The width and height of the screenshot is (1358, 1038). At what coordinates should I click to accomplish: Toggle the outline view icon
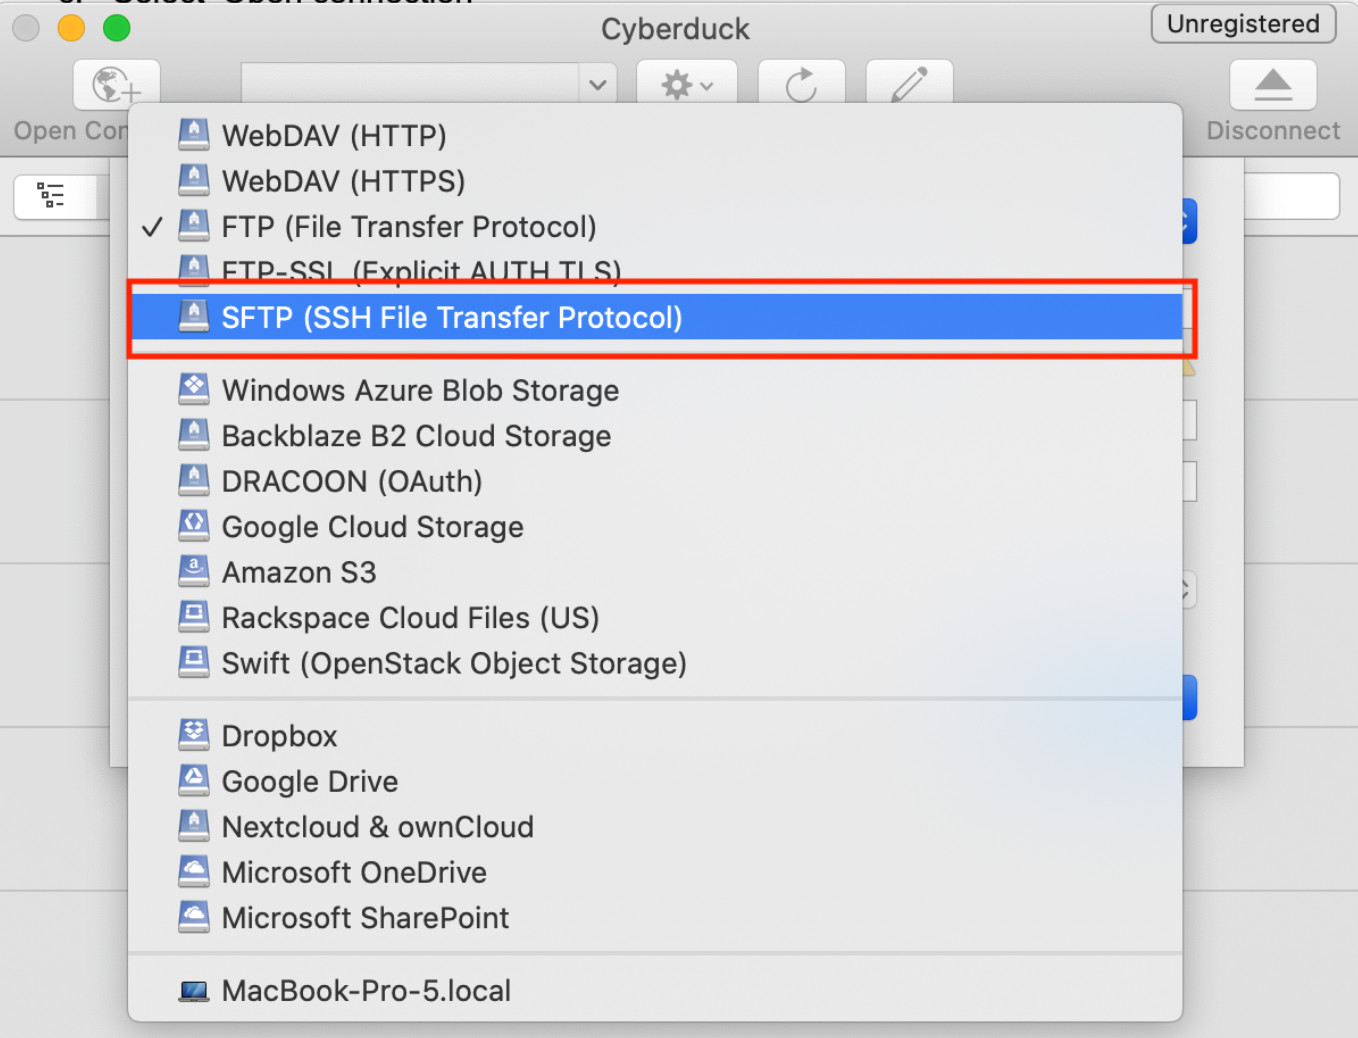(51, 195)
